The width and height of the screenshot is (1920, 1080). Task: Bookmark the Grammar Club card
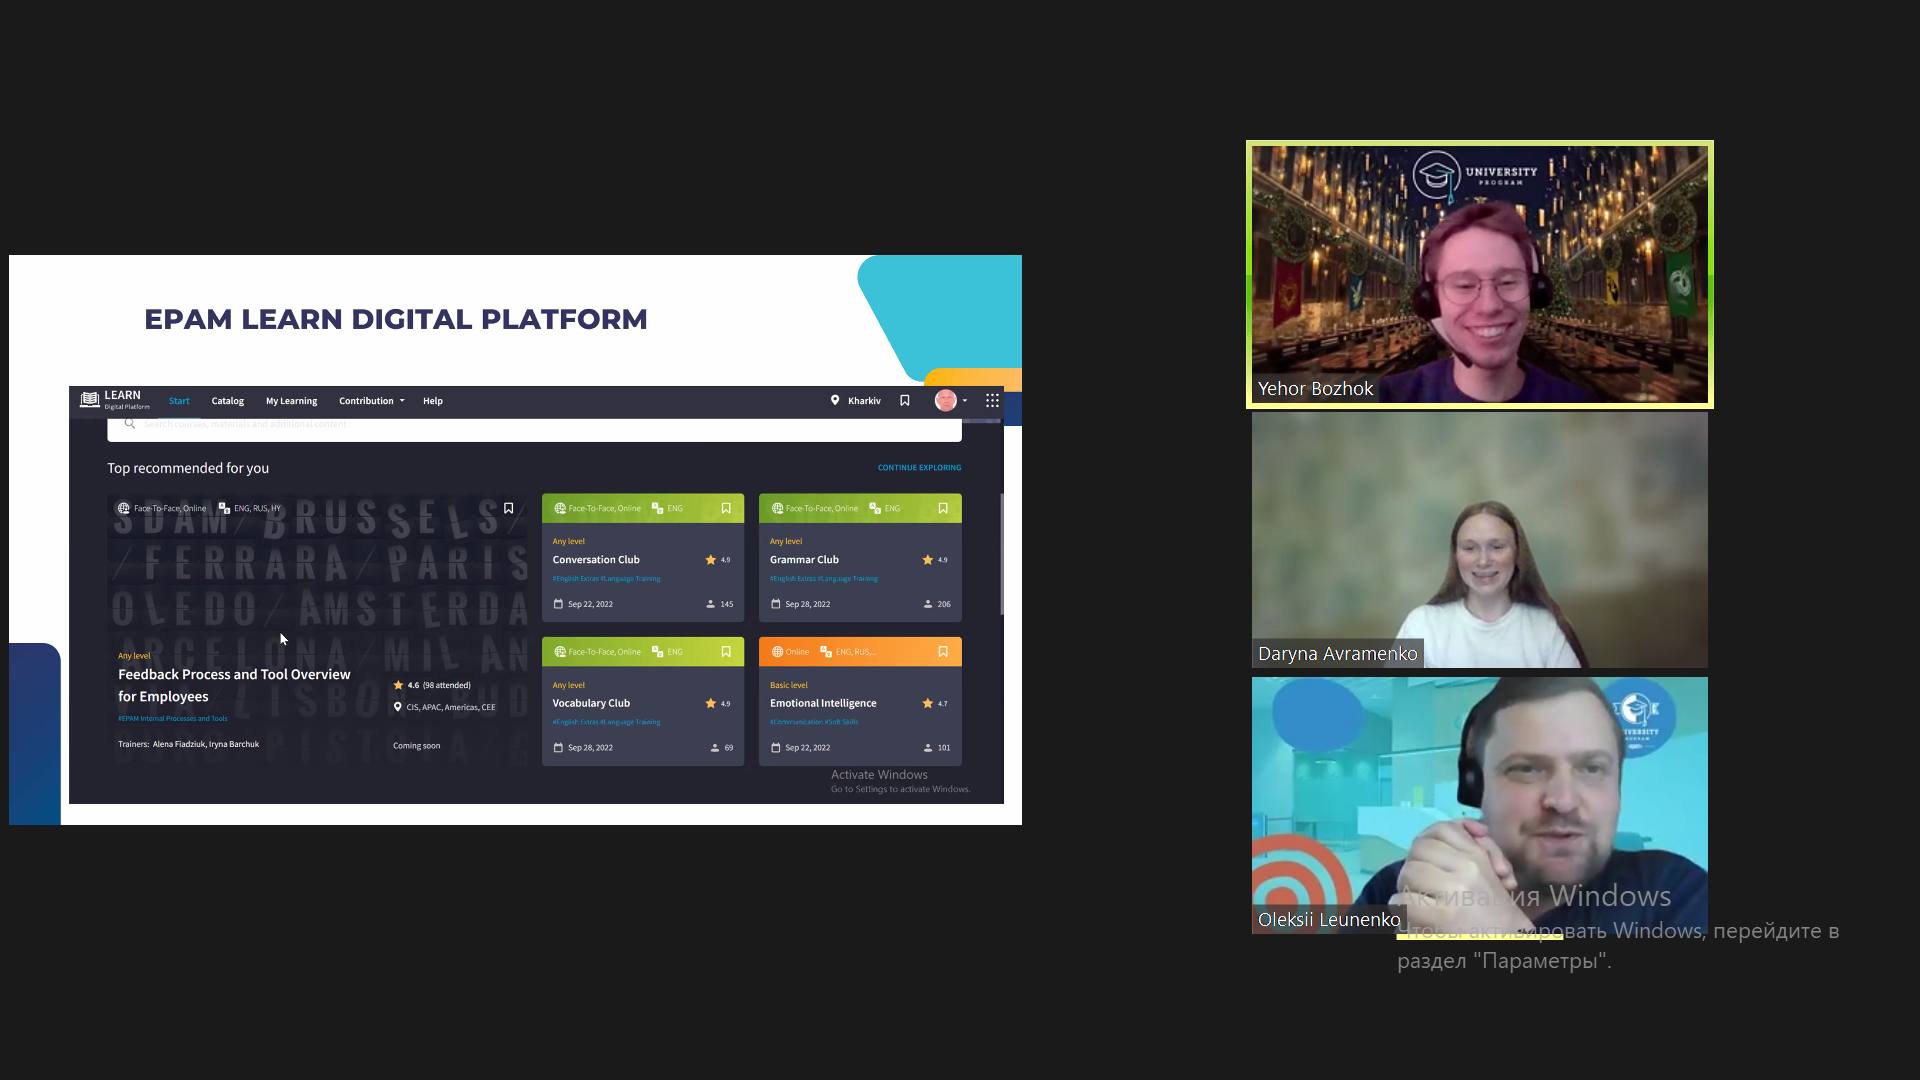click(943, 508)
